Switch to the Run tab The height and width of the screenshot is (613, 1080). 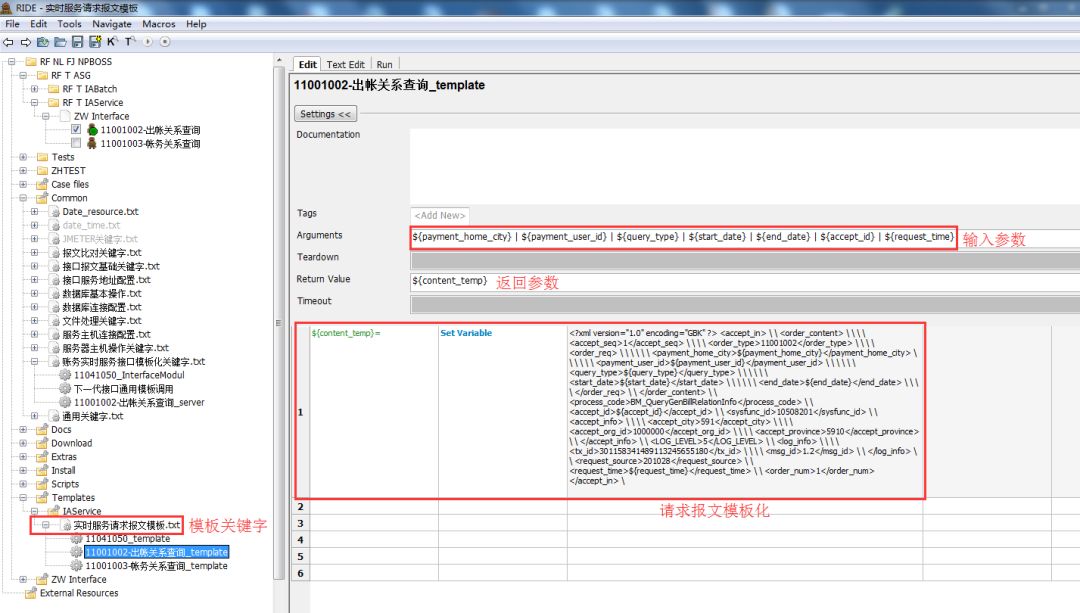pyautogui.click(x=384, y=64)
